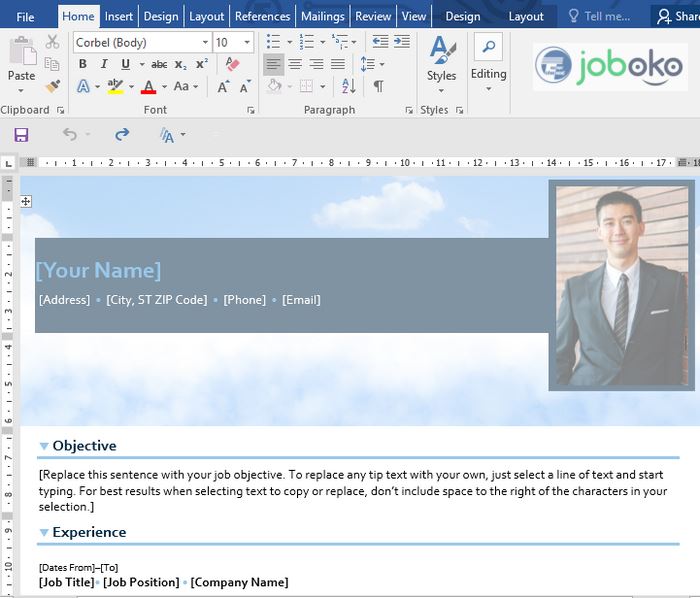The height and width of the screenshot is (598, 700).
Task: Undo the last action
Action: coord(70,134)
